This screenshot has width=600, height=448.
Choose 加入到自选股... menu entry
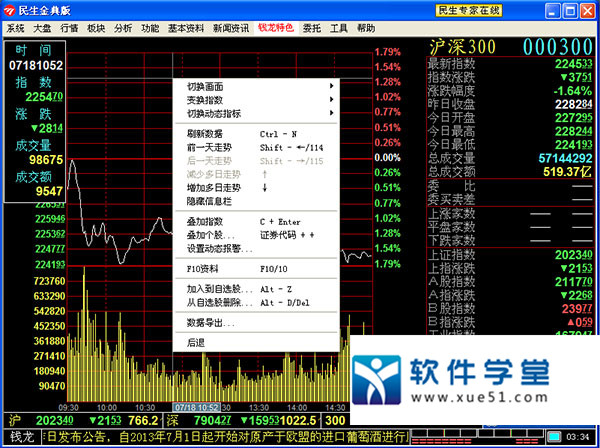[x=256, y=289]
